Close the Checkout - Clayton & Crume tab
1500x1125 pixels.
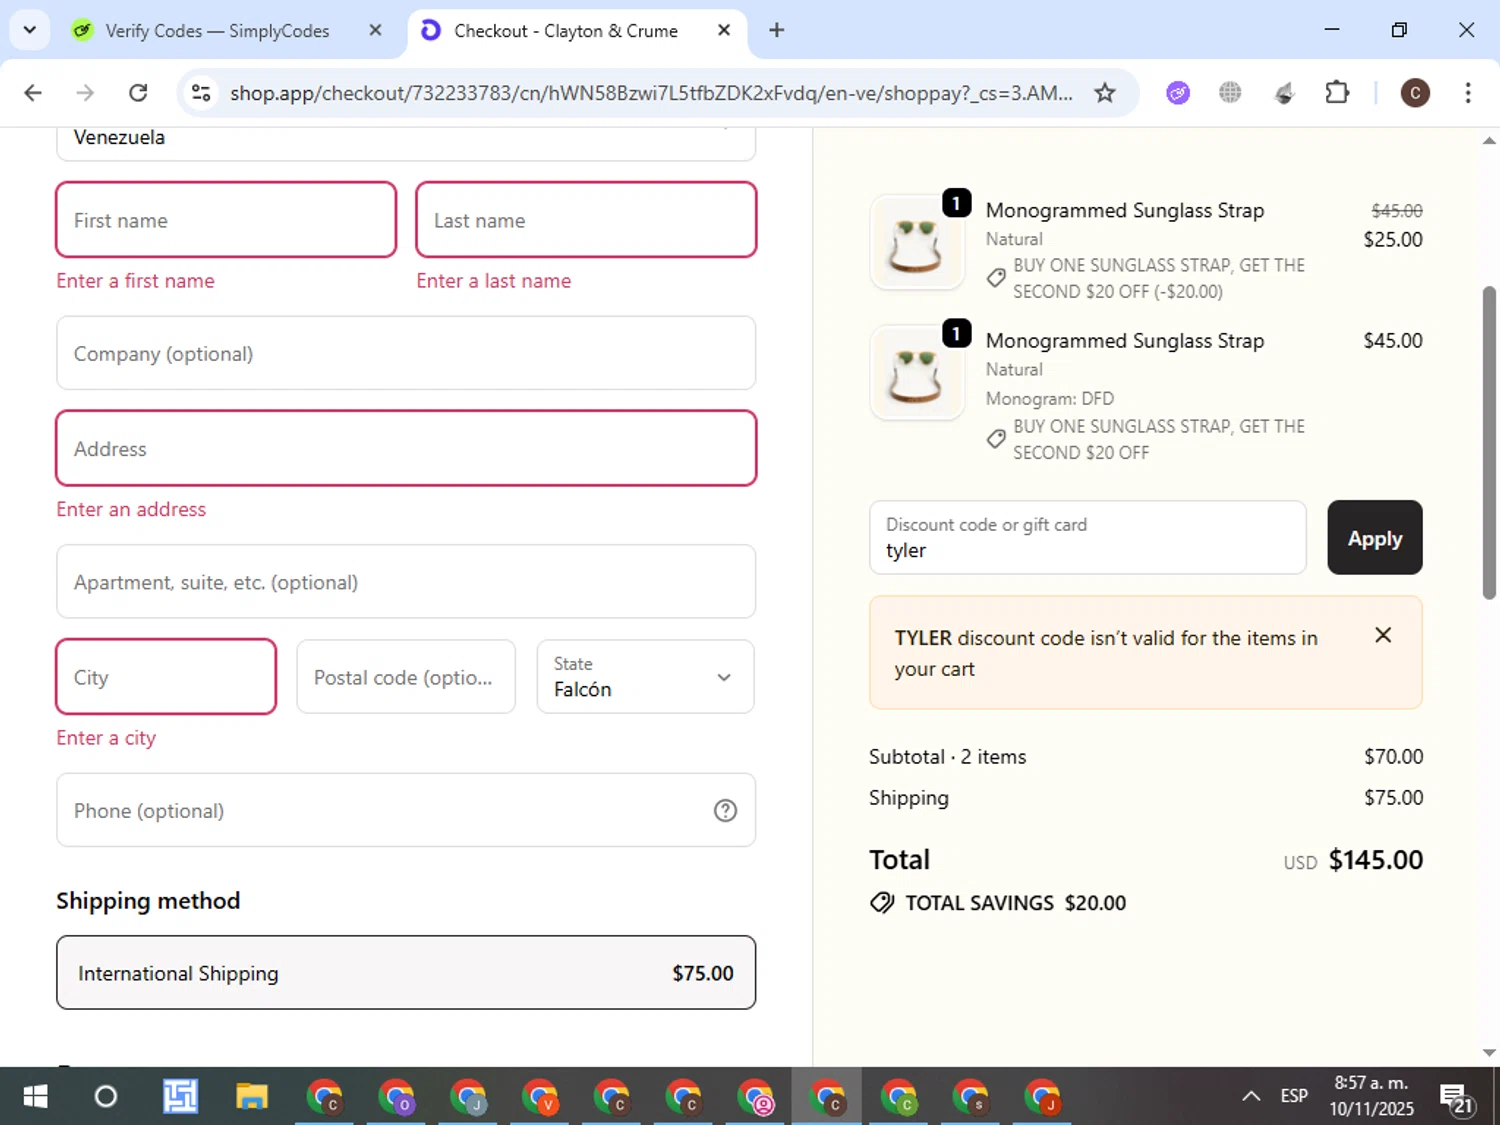tap(724, 30)
